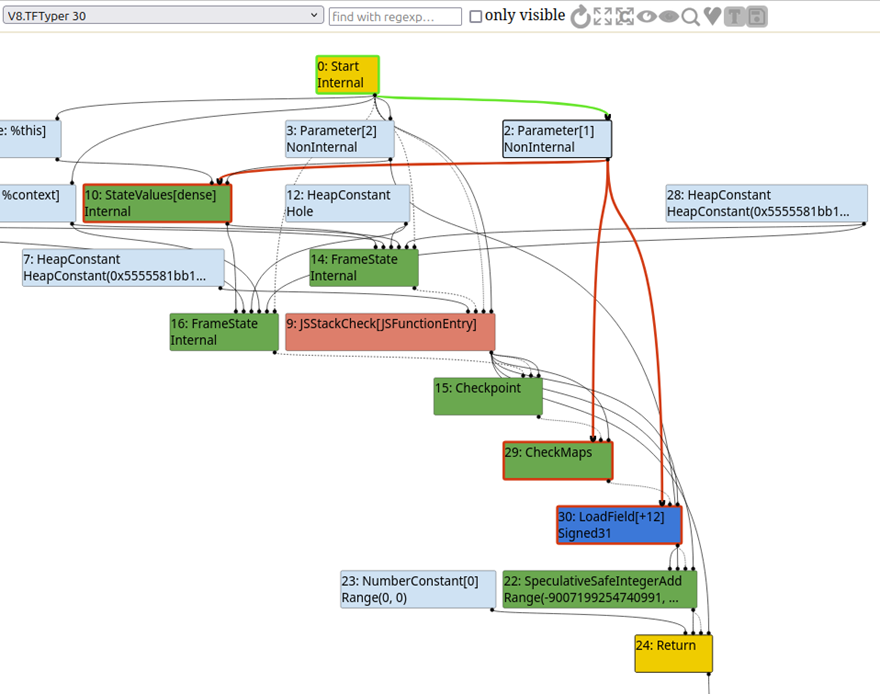
Task: Enable the only visible checkbox
Action: point(475,16)
